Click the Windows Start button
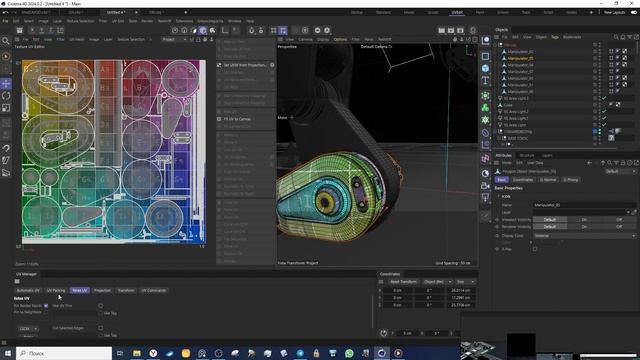The image size is (640, 360). click(7, 353)
